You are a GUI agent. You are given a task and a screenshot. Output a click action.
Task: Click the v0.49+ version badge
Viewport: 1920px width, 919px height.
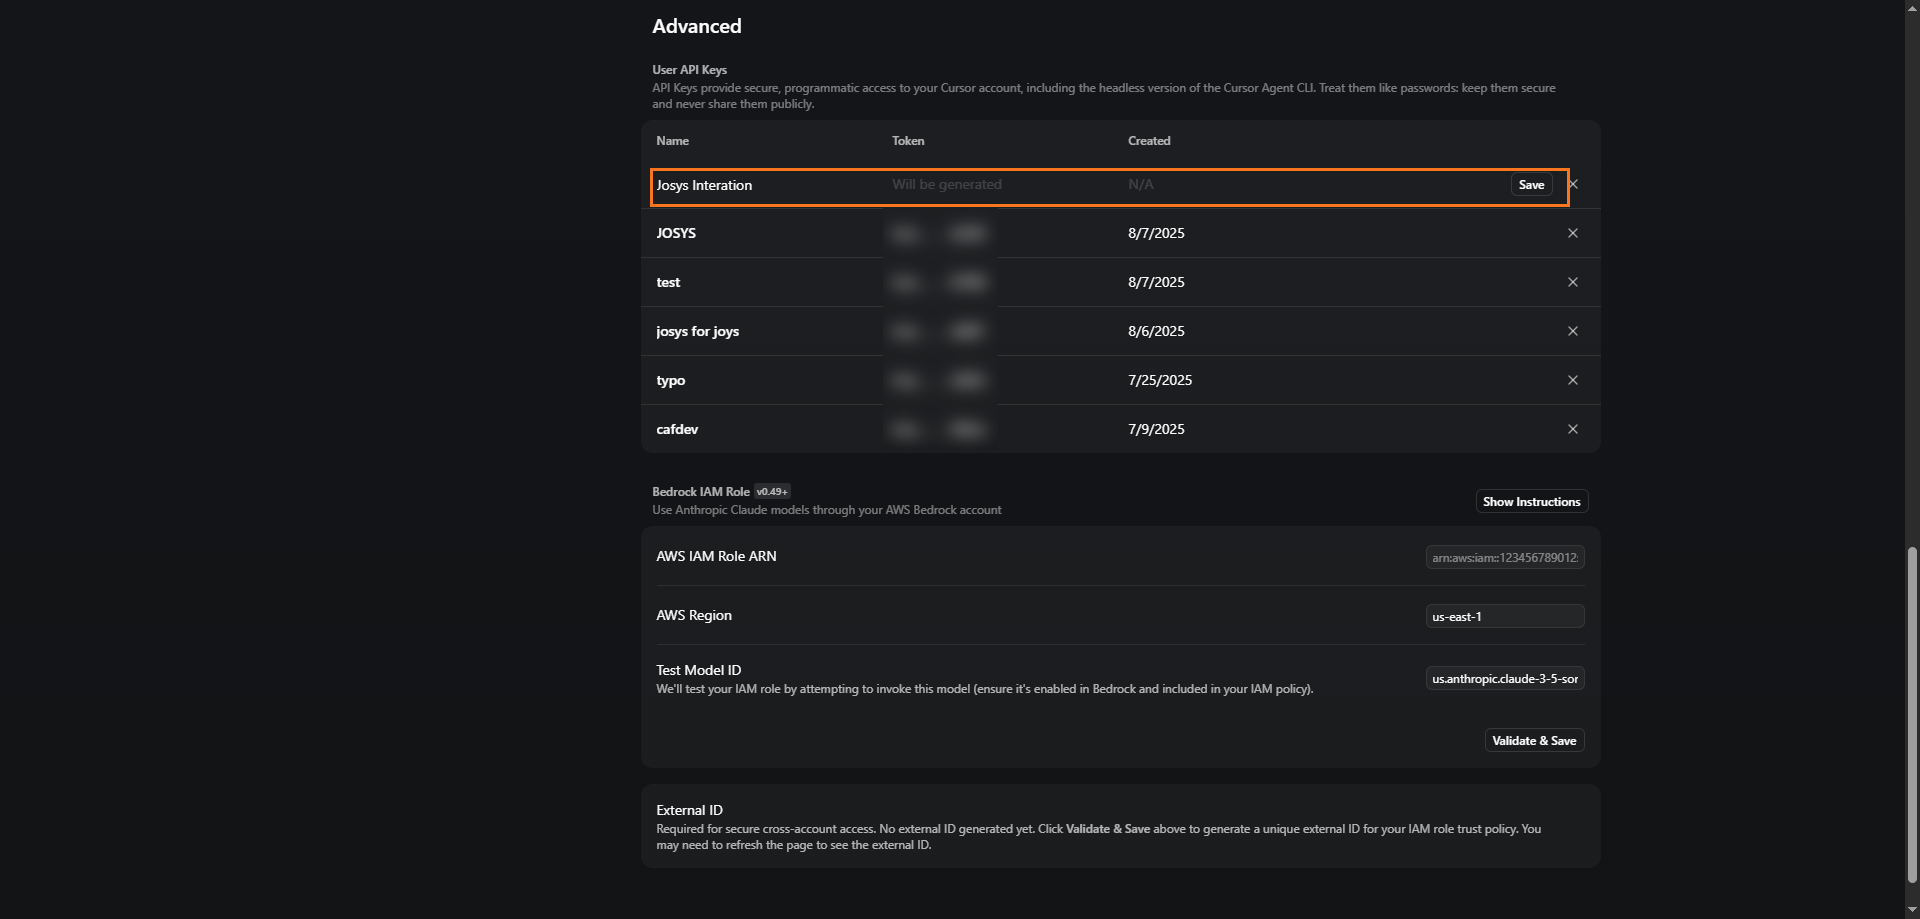[x=772, y=492]
